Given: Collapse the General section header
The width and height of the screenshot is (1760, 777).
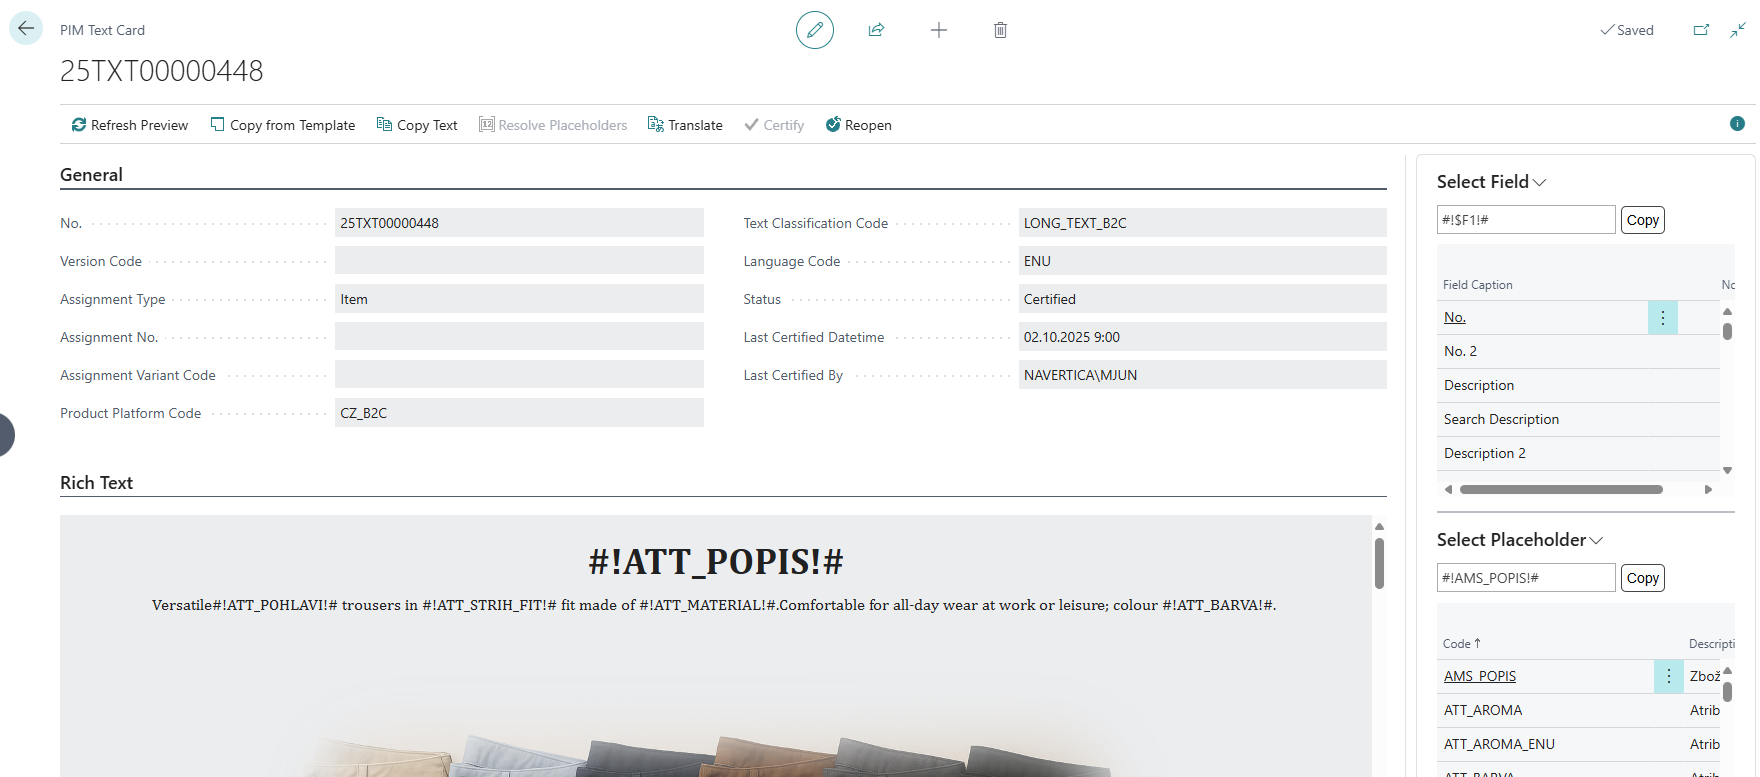Looking at the screenshot, I should [x=91, y=175].
